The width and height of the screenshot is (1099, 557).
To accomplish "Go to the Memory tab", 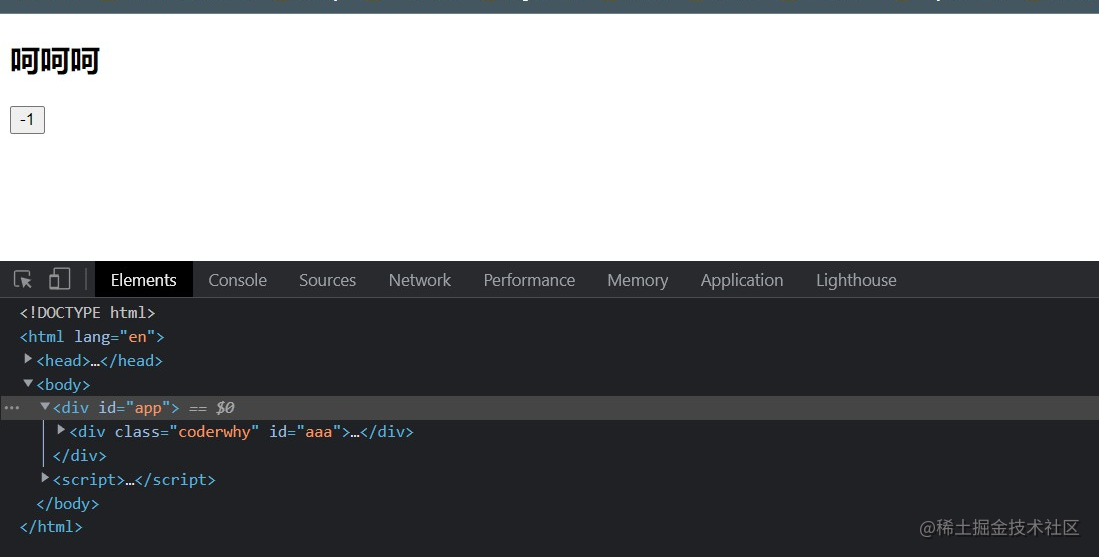I will click(x=638, y=280).
